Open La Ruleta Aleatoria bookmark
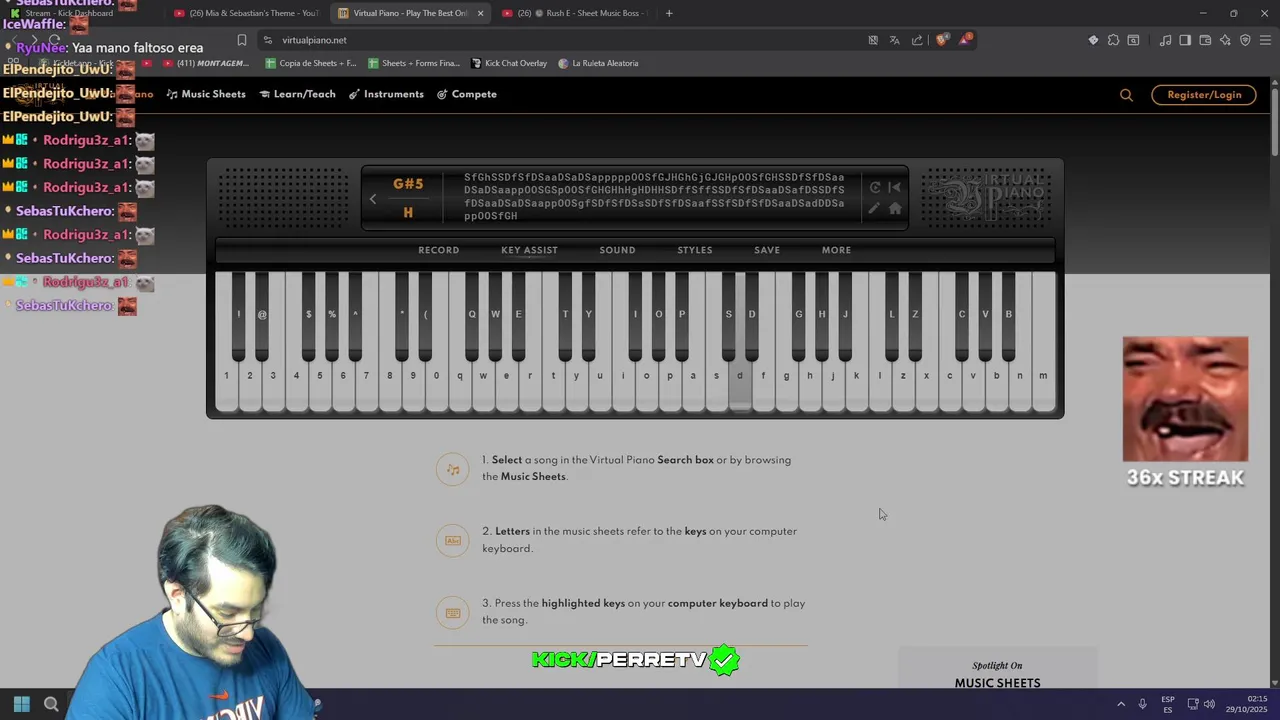This screenshot has height=720, width=1280. point(598,63)
